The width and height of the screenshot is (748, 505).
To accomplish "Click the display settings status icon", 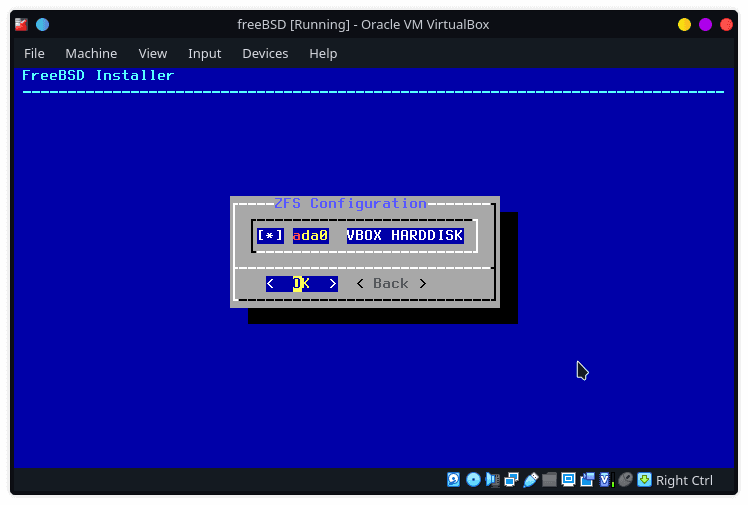I will pos(568,480).
